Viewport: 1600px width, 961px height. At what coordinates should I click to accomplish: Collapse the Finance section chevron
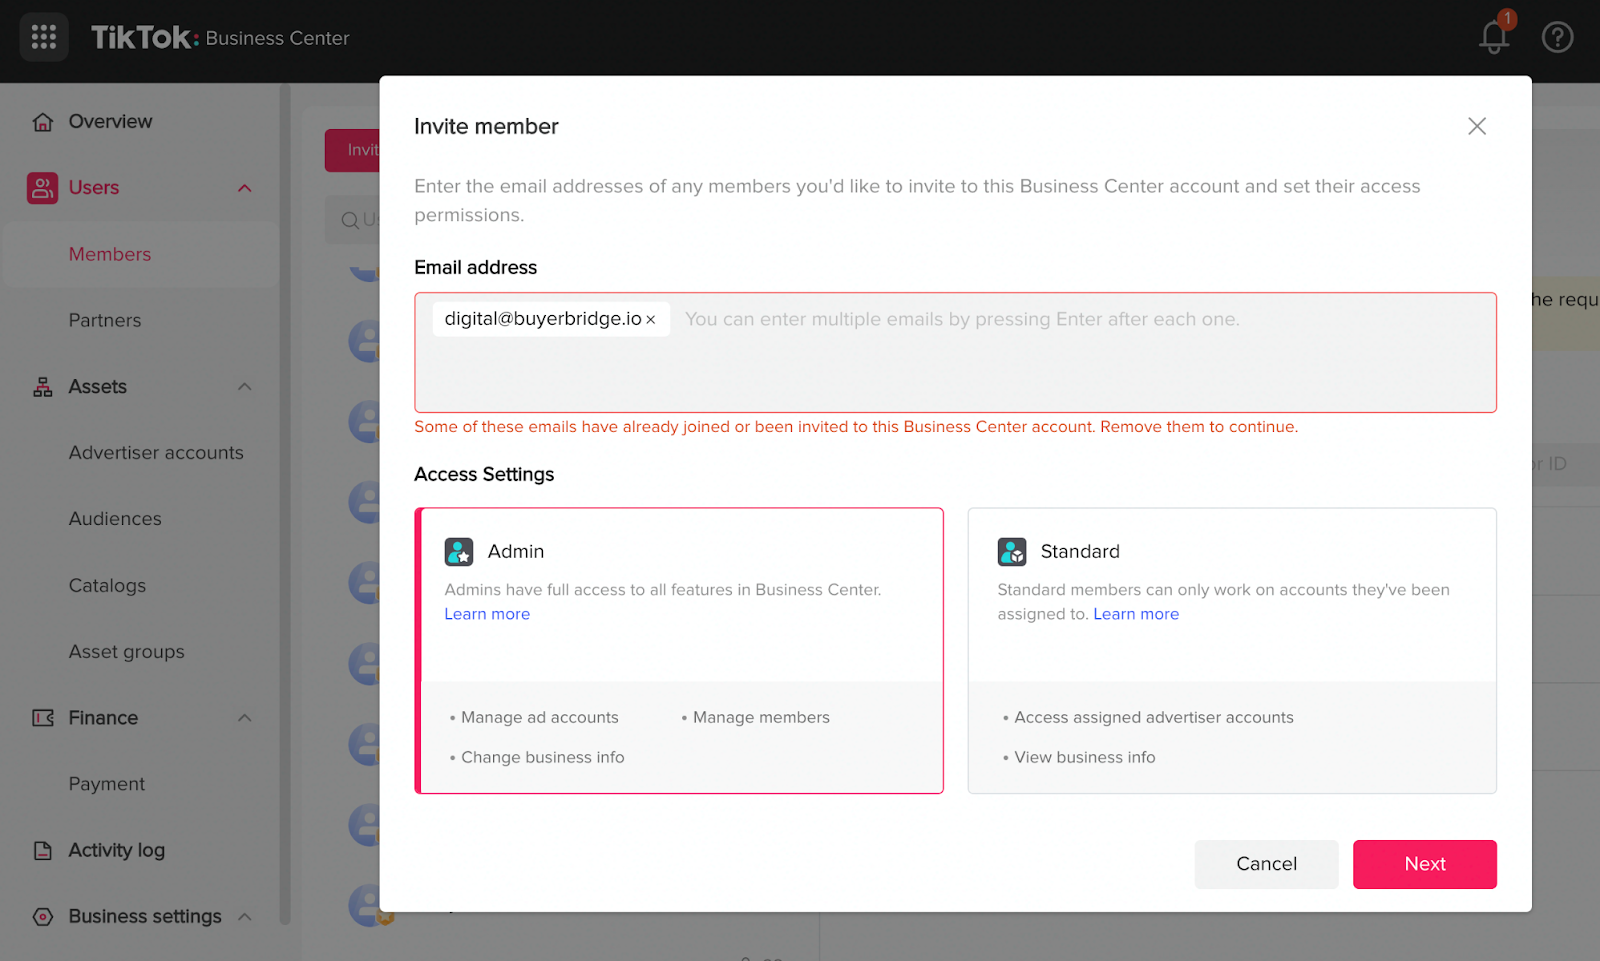coord(245,718)
